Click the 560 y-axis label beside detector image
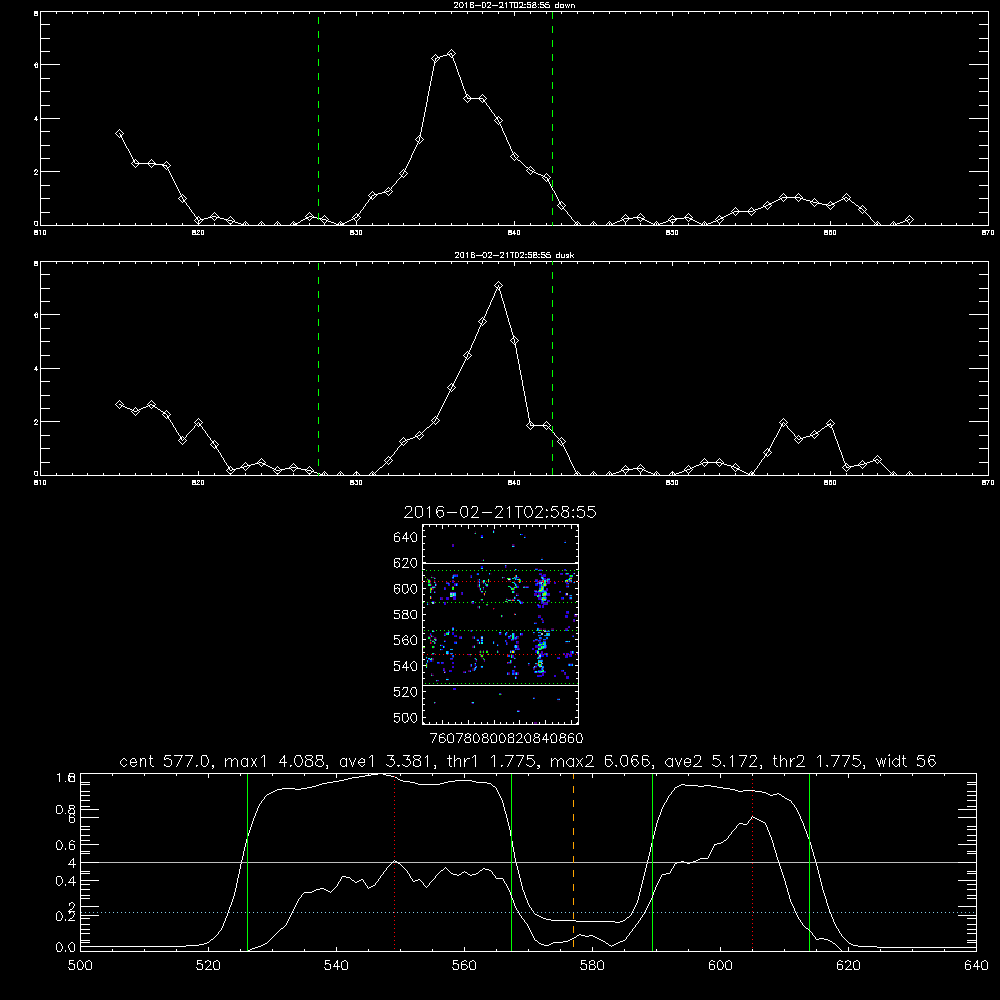The width and height of the screenshot is (1000, 1000). coord(406,640)
